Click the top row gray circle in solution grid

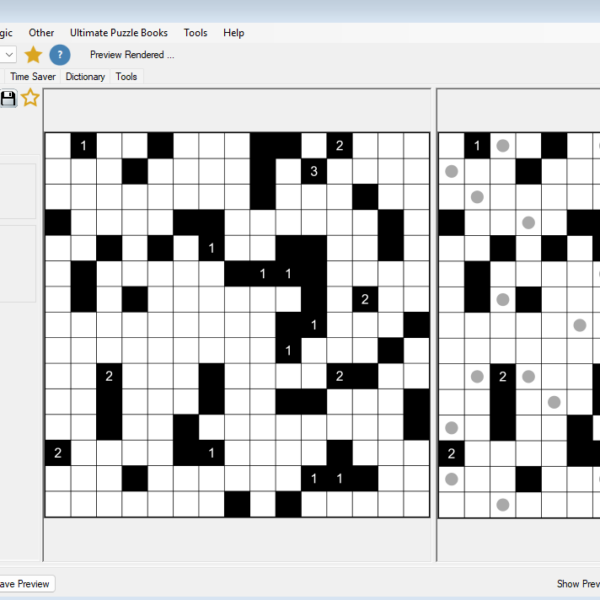click(503, 146)
